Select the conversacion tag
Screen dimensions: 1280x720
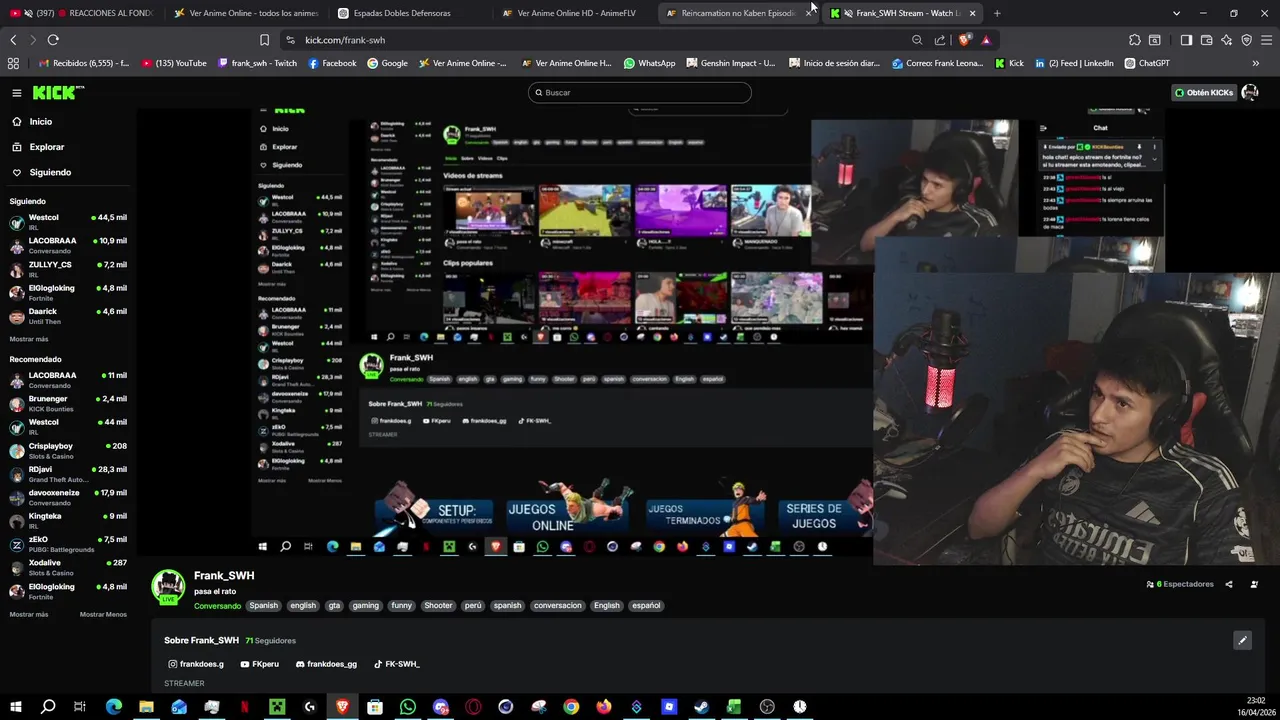(557, 606)
